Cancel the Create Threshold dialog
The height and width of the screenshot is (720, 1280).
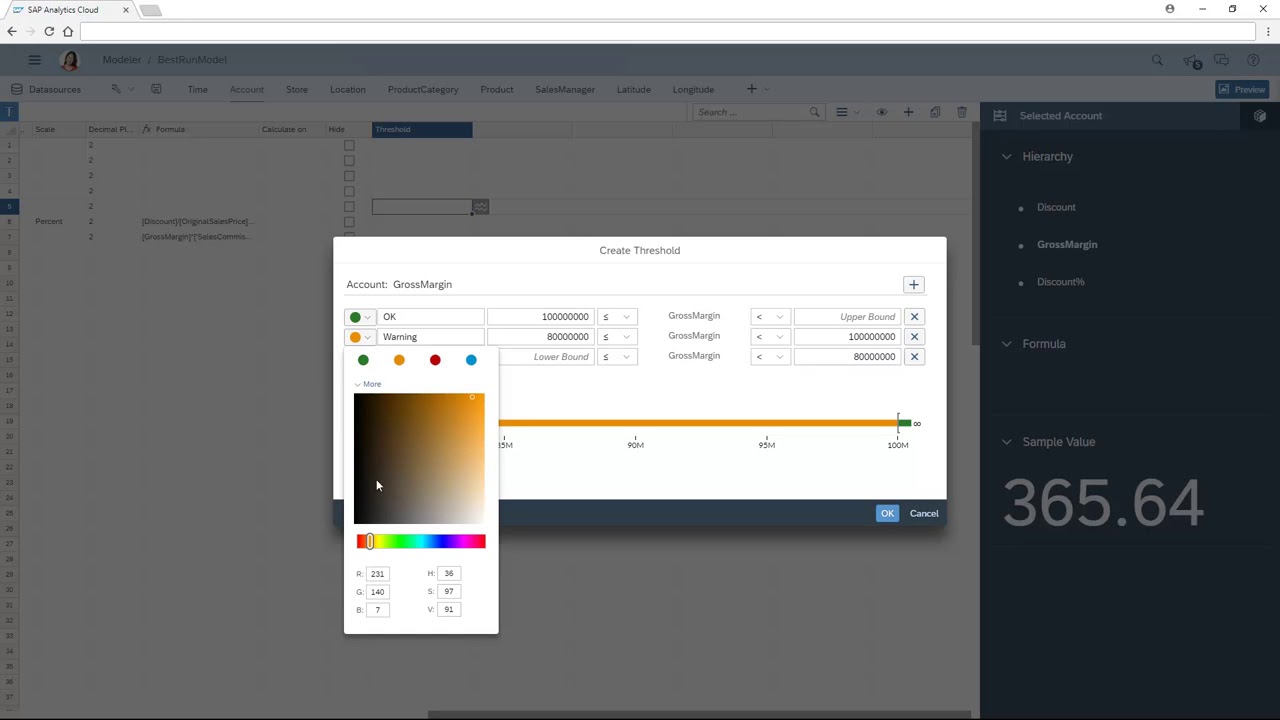(924, 514)
